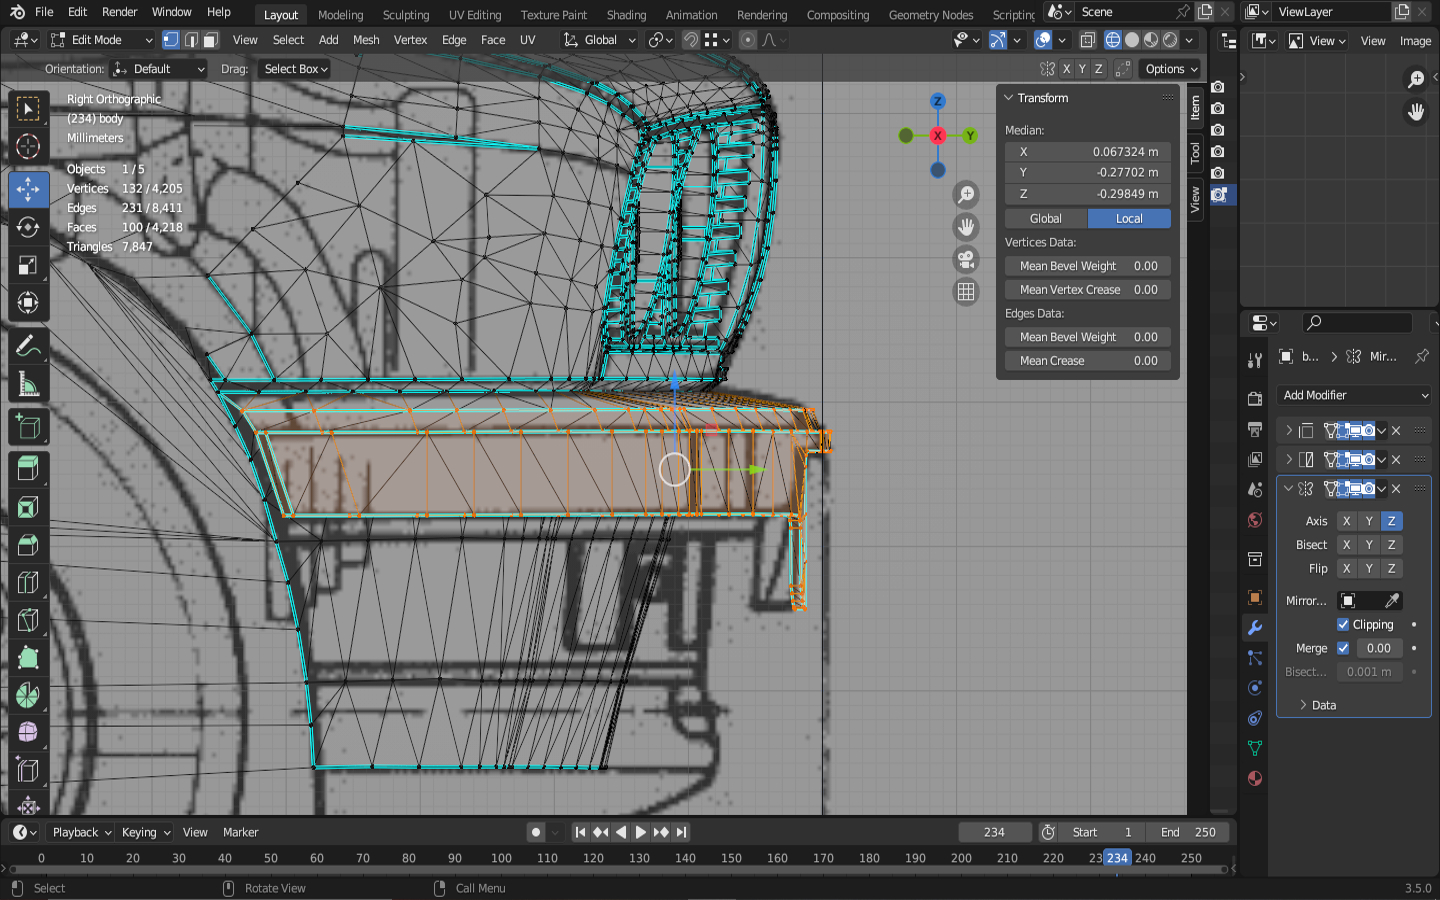The height and width of the screenshot is (900, 1440).
Task: Click the Mean Crease slider field
Action: [1088, 361]
